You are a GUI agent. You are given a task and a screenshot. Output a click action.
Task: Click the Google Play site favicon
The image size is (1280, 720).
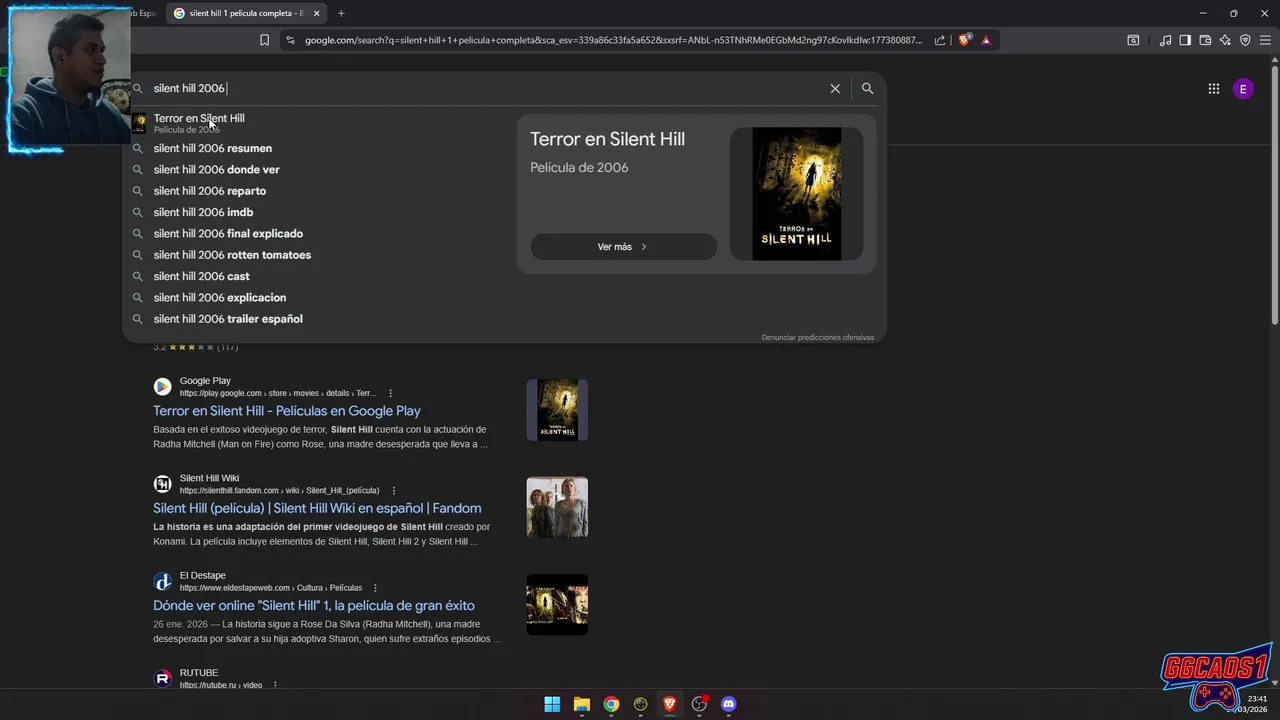(162, 386)
